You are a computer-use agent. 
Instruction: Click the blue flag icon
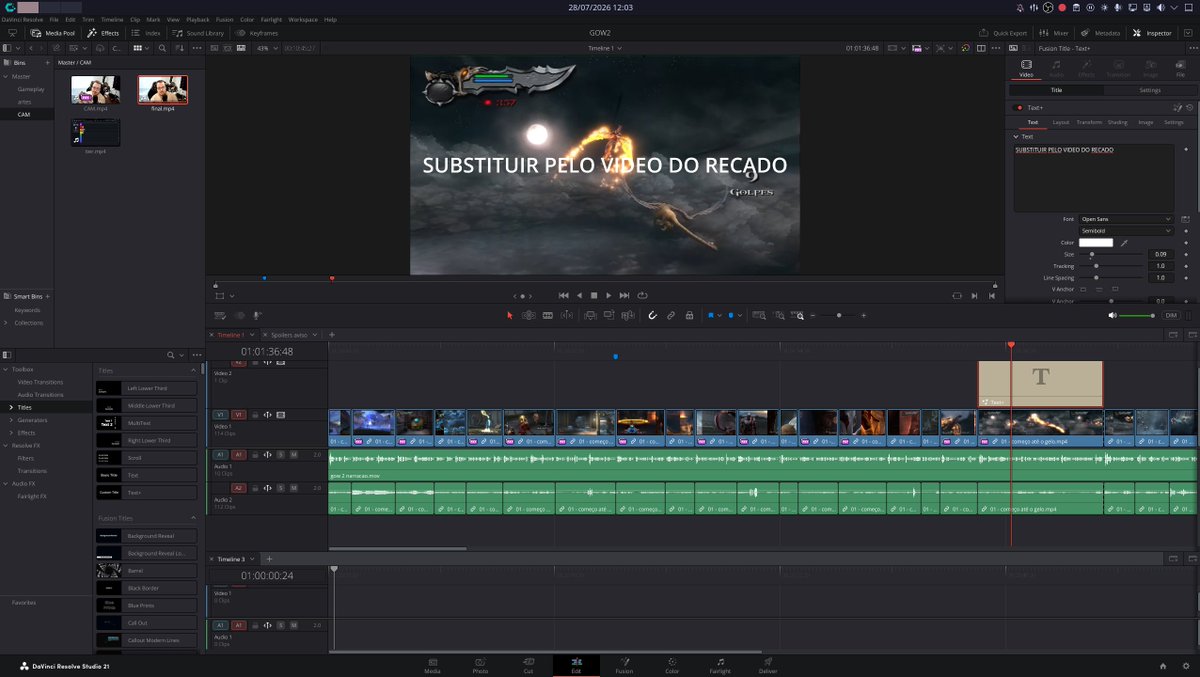(711, 315)
